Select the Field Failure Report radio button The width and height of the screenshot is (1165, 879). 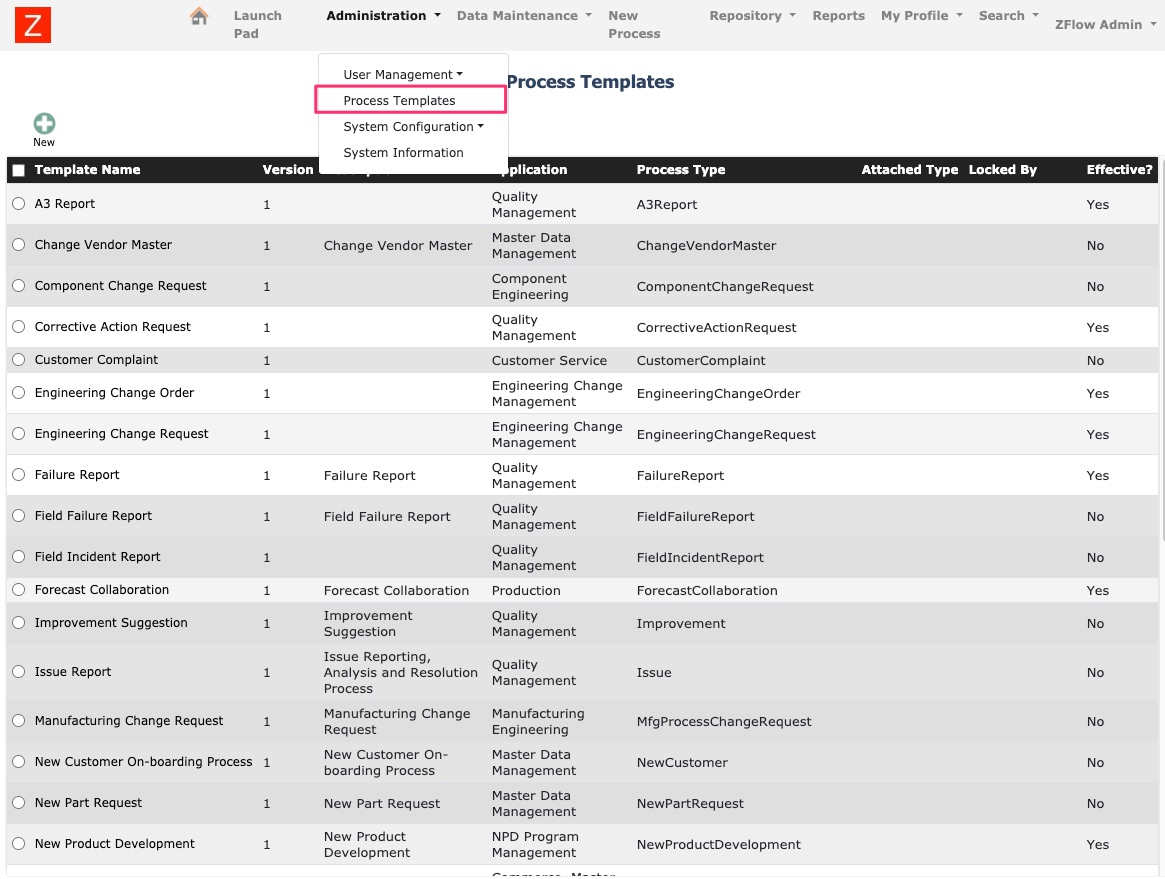(19, 515)
